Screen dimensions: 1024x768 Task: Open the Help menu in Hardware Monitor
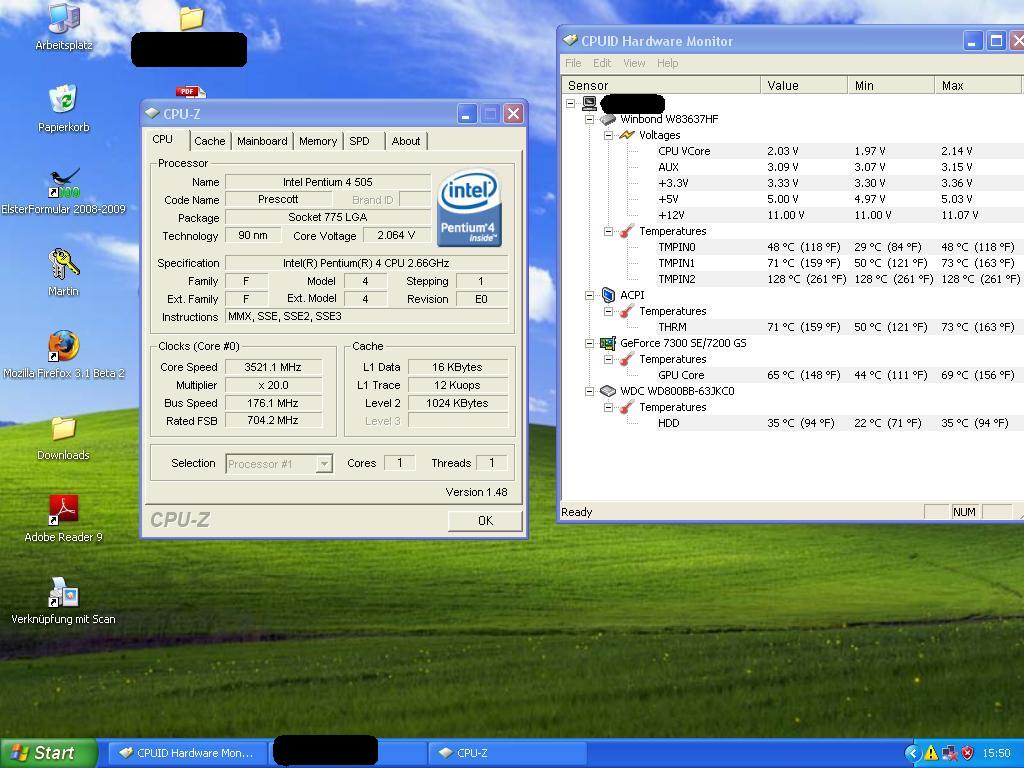click(x=667, y=63)
